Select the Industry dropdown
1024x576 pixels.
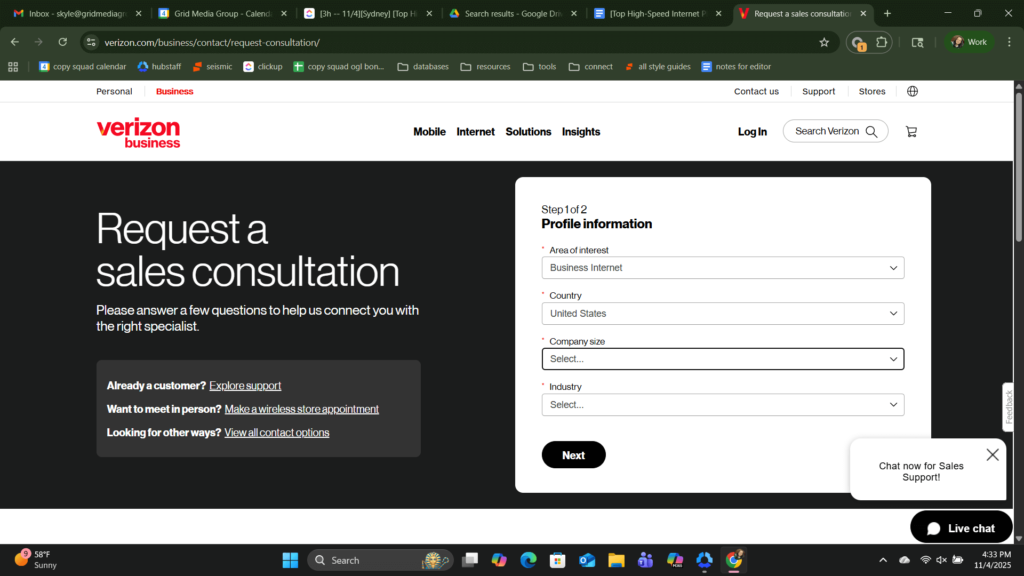[x=722, y=405]
